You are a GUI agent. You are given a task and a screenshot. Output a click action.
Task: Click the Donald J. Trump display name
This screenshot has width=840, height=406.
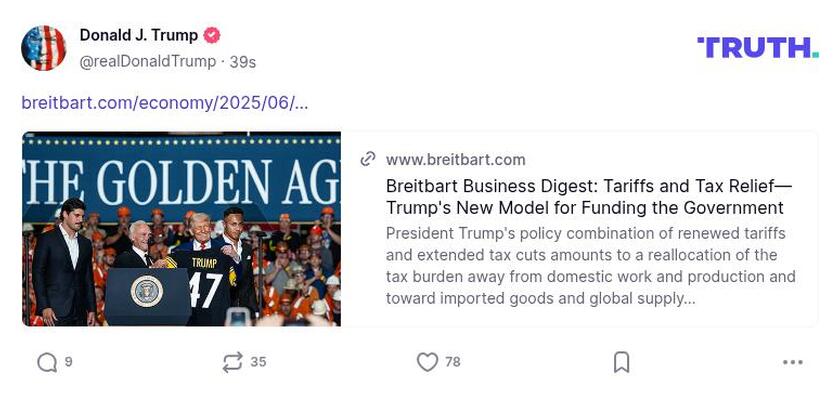point(139,36)
